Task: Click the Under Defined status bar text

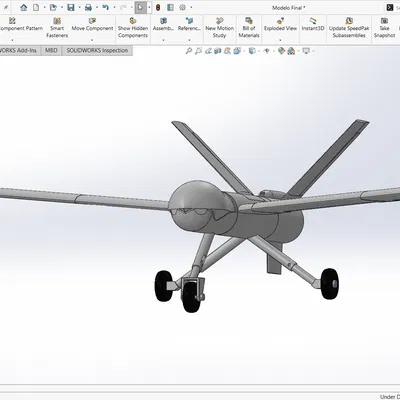Action: (x=390, y=397)
